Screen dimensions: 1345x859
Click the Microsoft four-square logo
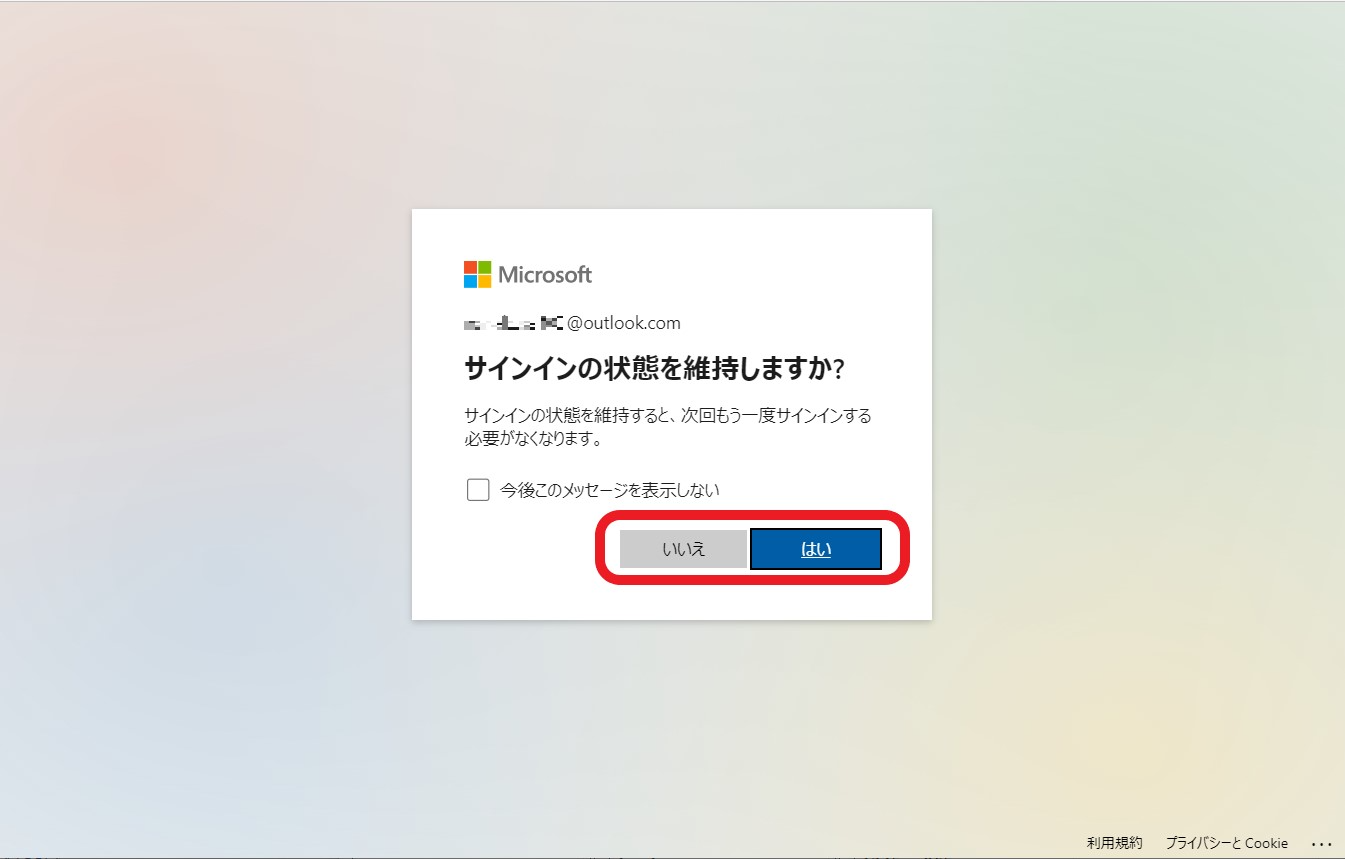[477, 274]
